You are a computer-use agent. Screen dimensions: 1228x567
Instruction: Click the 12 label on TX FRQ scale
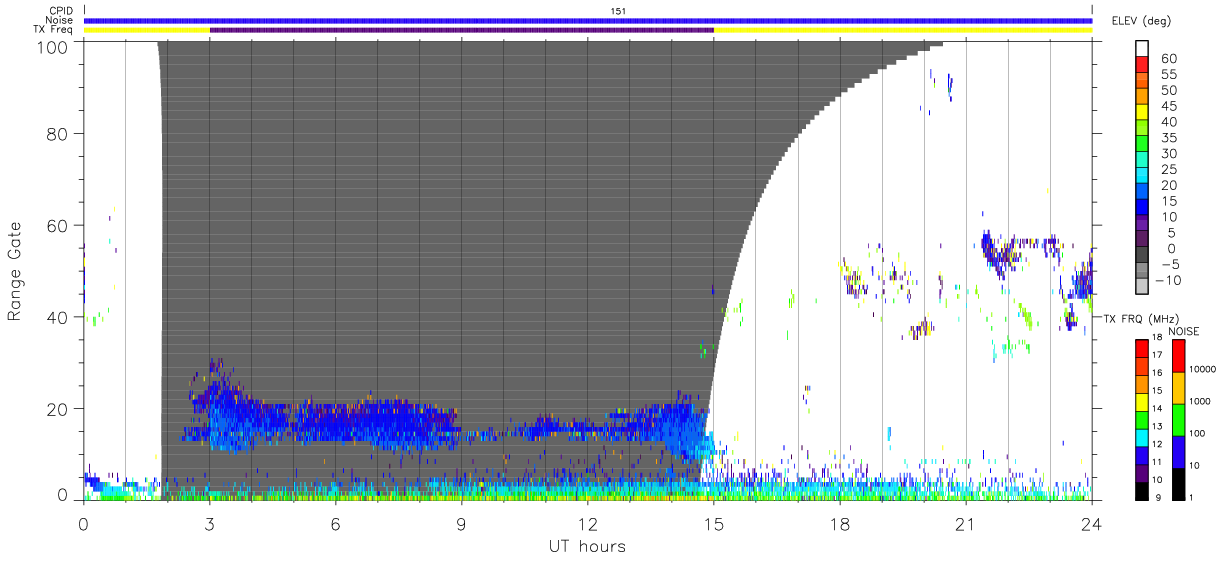point(1158,444)
